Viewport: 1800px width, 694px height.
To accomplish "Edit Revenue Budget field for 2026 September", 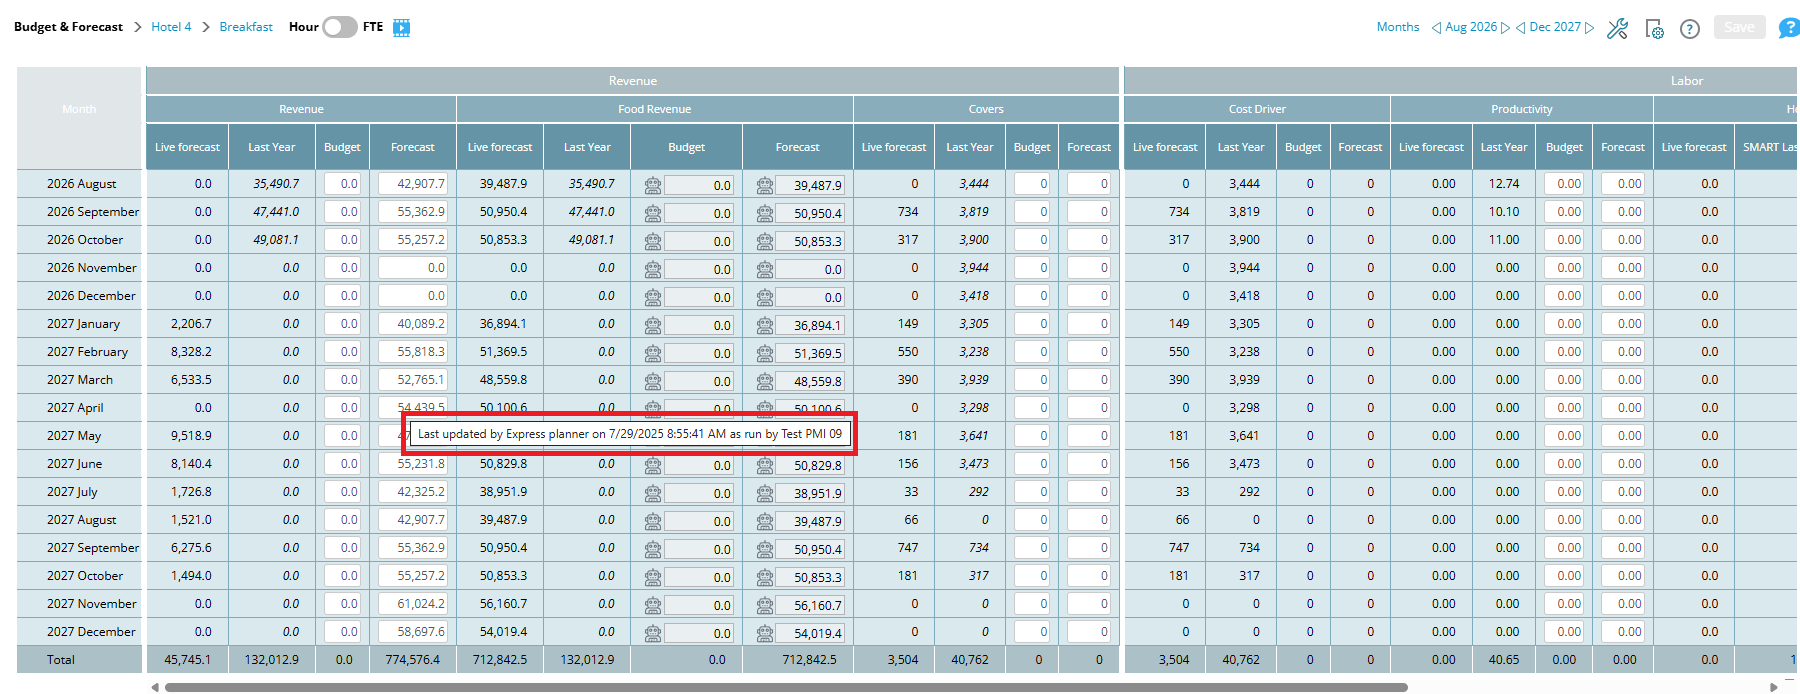I will pyautogui.click(x=342, y=212).
